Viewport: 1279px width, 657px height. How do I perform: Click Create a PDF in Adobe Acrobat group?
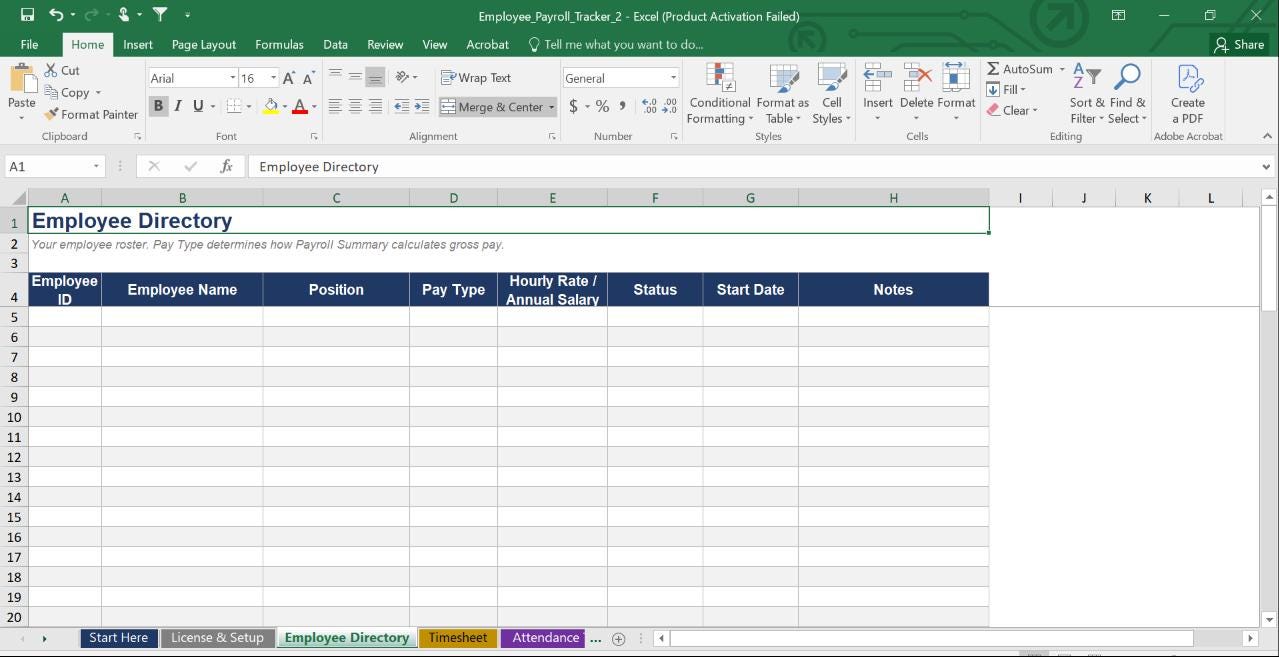click(x=1188, y=94)
